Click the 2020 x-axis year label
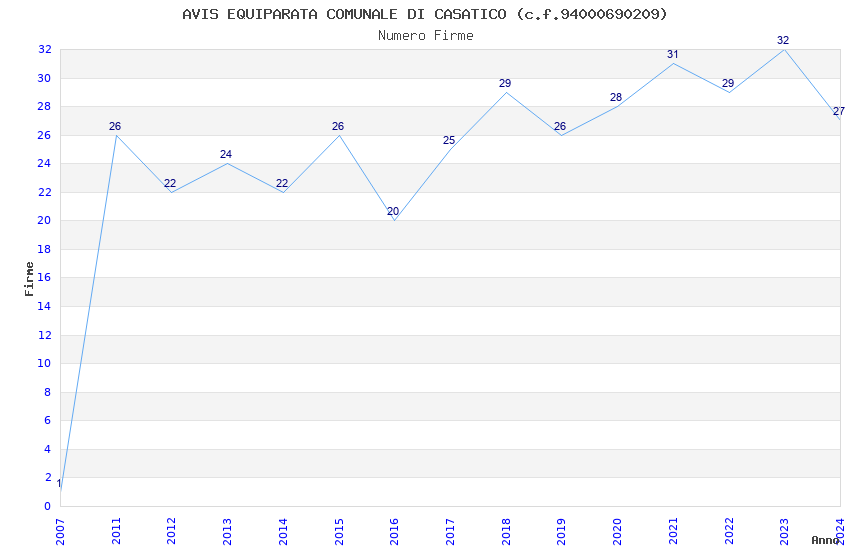This screenshot has height=550, width=850. pos(617,532)
